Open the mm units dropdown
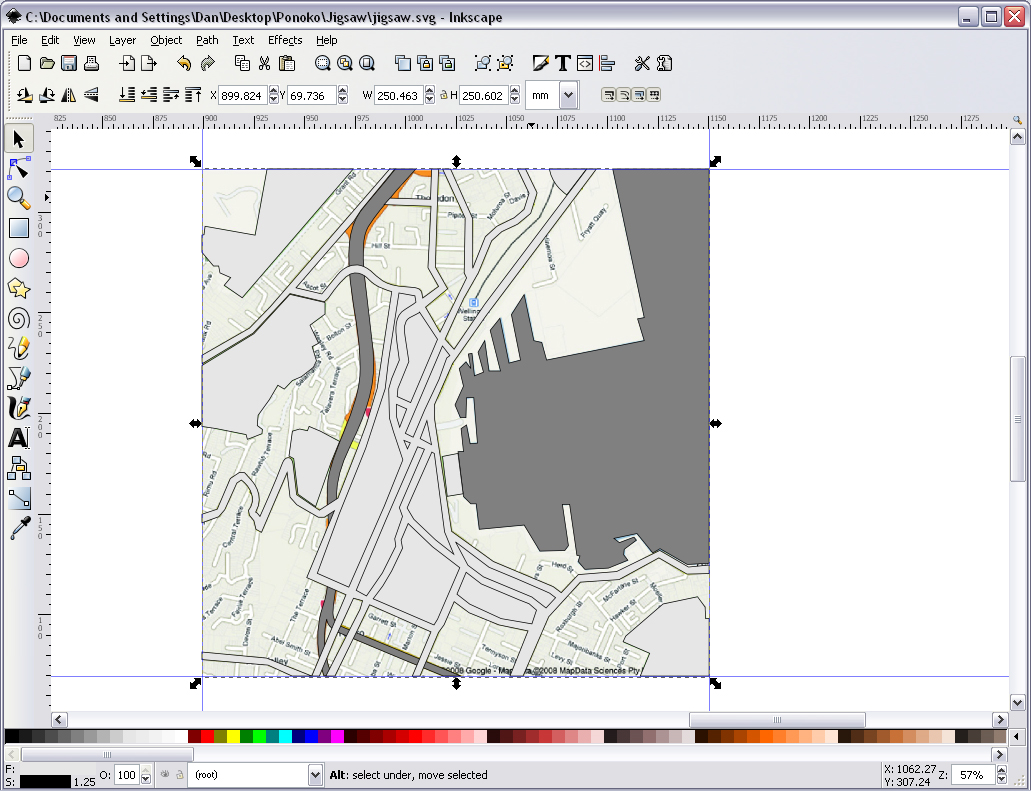Viewport: 1031px width, 792px height. 569,95
